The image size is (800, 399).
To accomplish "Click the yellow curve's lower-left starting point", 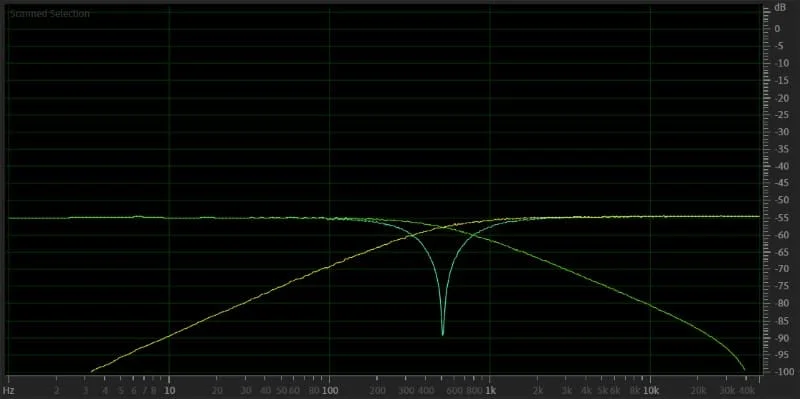I will click(91, 371).
